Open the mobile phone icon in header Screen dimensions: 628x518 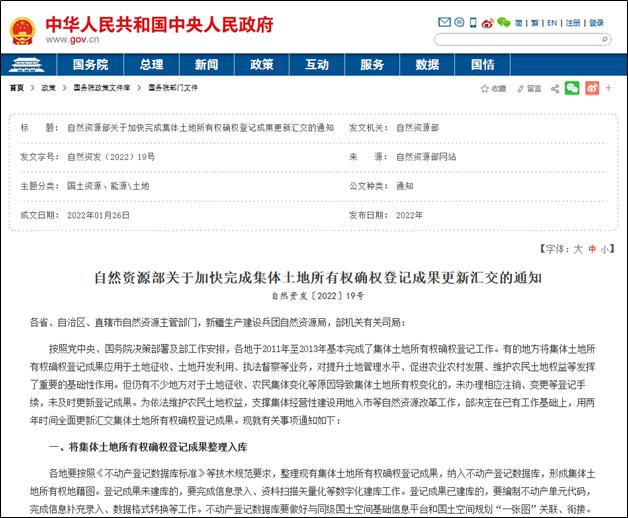(473, 22)
